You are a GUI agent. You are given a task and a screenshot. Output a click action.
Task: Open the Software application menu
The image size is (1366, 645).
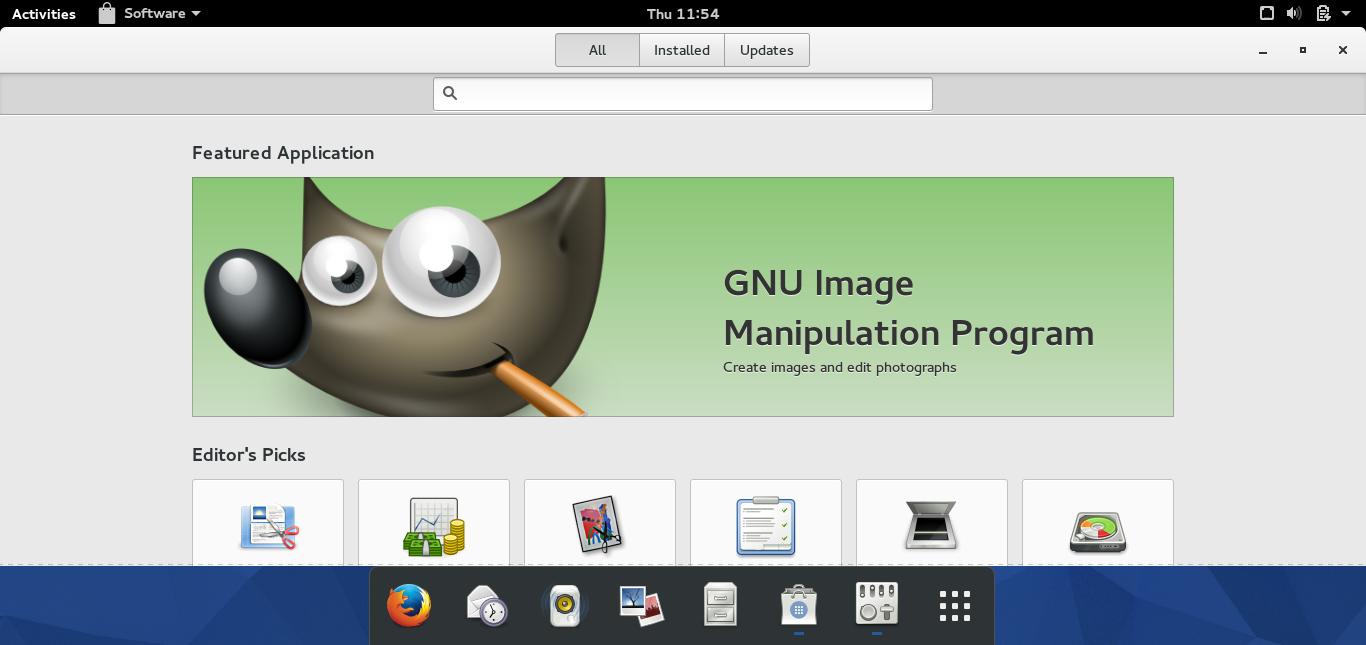tap(149, 13)
